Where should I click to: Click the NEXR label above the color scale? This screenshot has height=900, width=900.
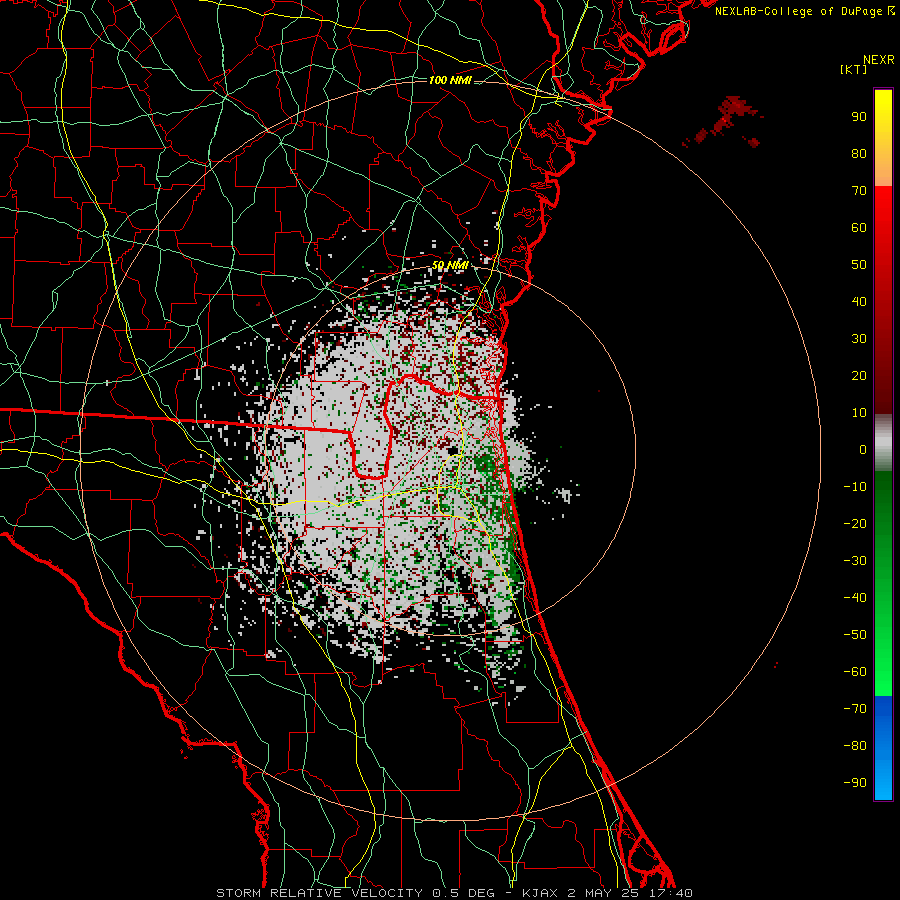[x=878, y=60]
